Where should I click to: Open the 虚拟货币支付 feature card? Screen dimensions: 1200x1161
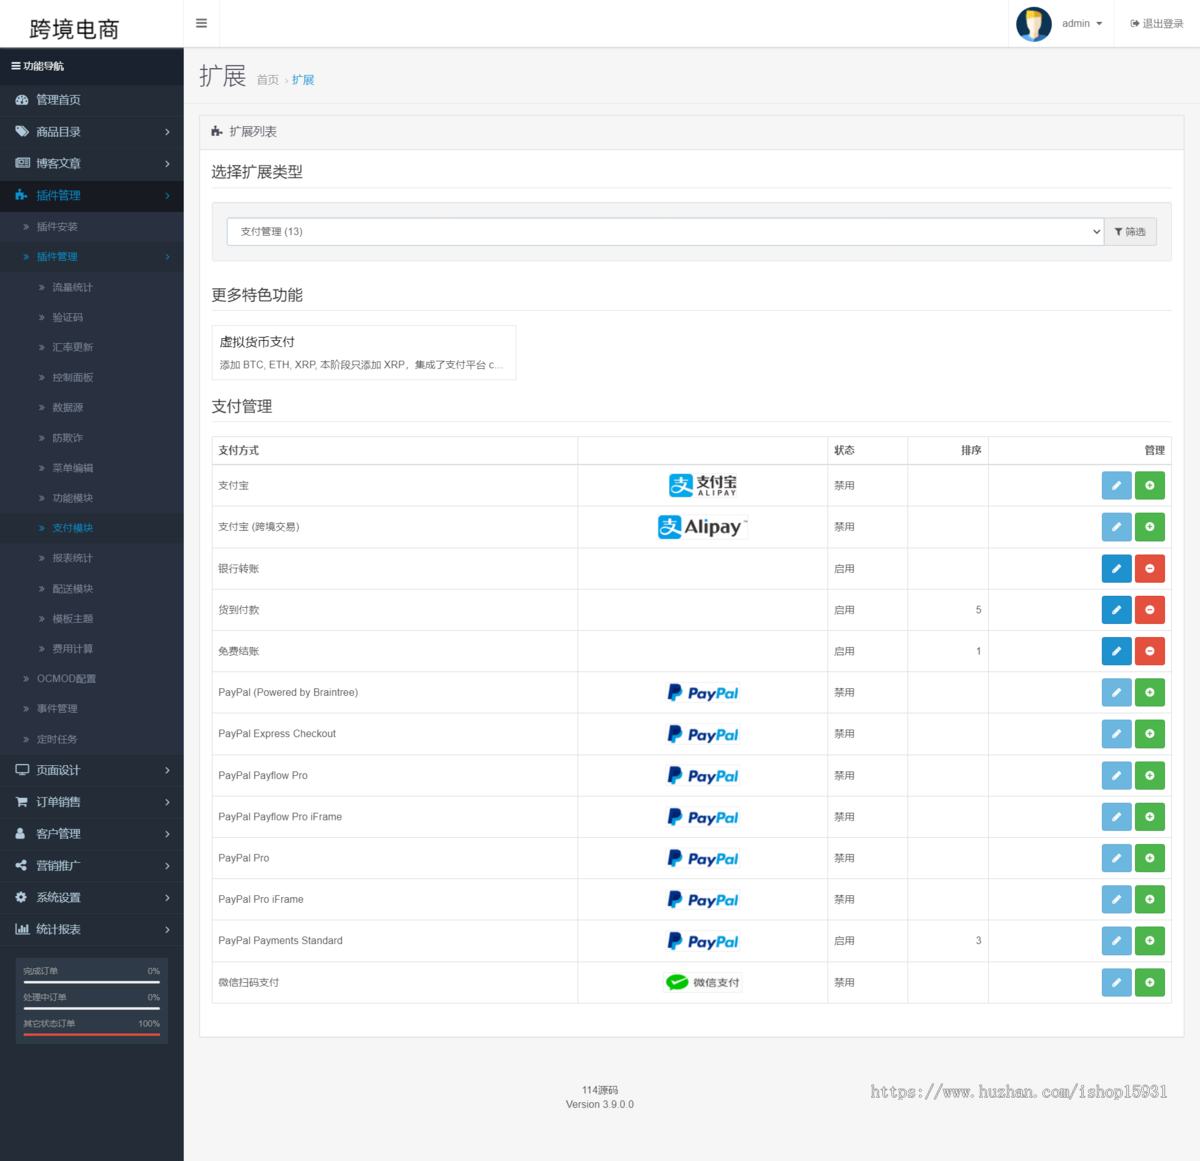[364, 353]
